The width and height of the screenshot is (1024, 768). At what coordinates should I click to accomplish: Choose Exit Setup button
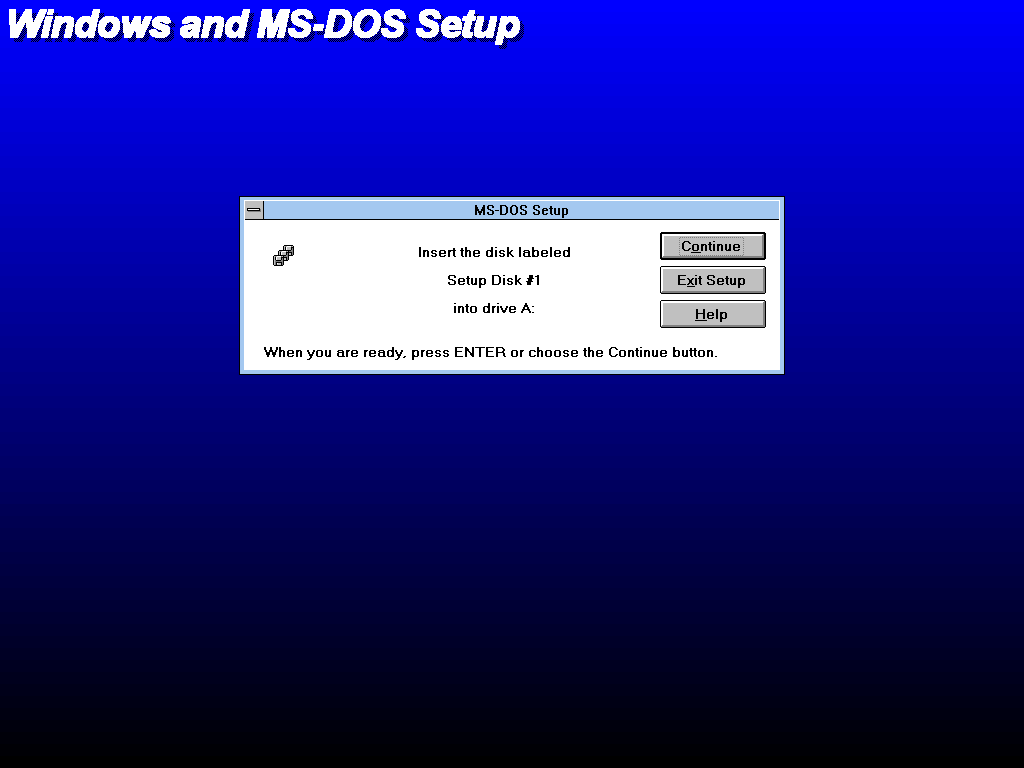point(712,280)
